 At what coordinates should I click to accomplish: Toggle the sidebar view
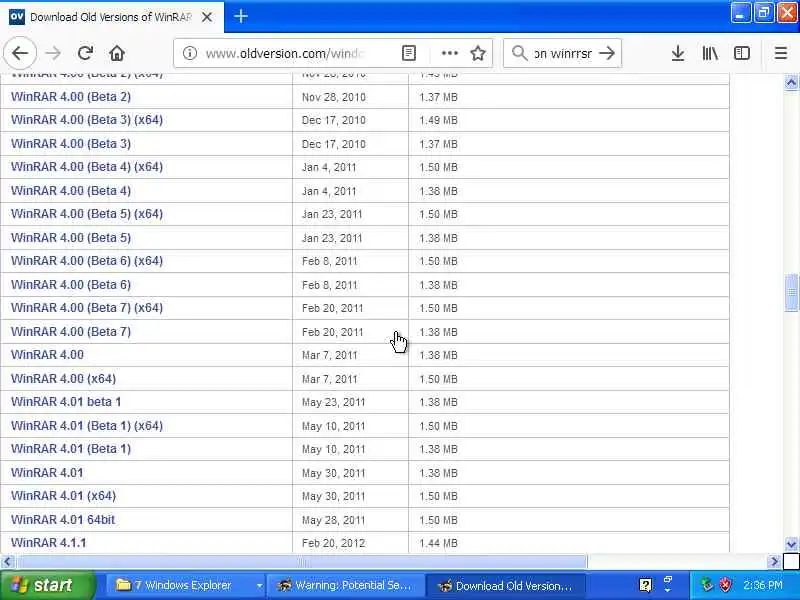click(742, 53)
